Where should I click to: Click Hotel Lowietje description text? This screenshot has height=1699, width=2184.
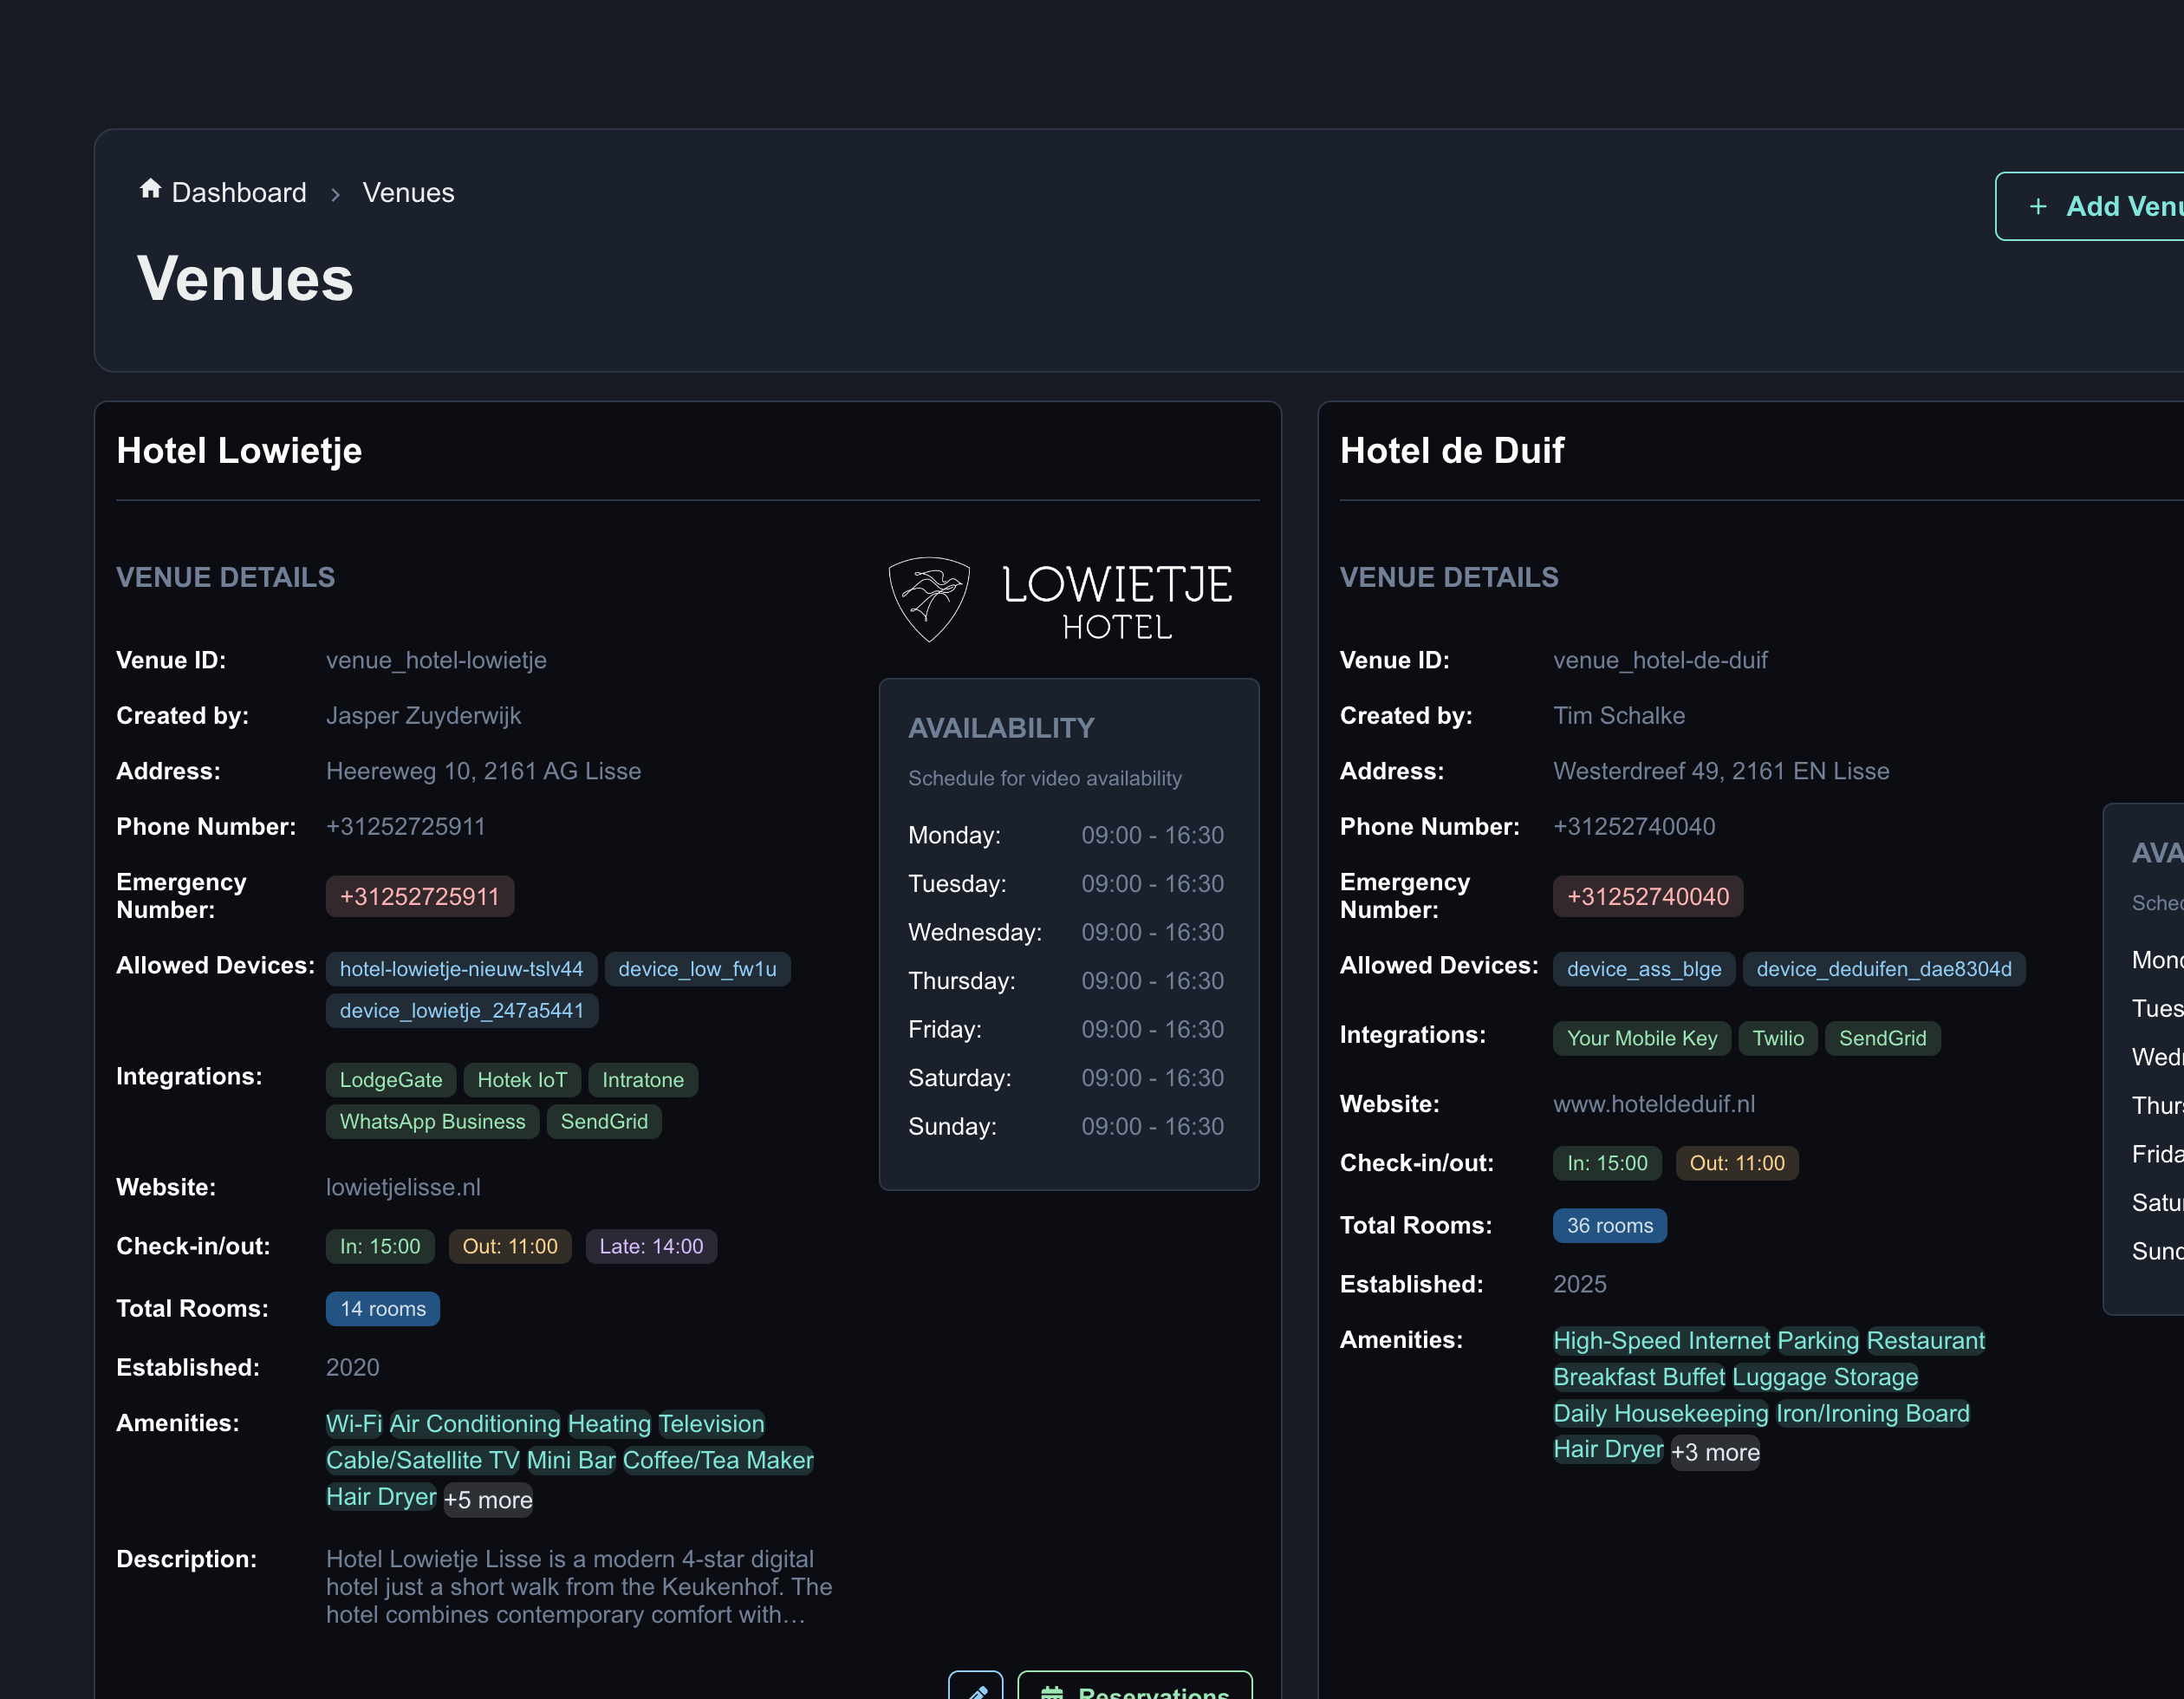579,1587
